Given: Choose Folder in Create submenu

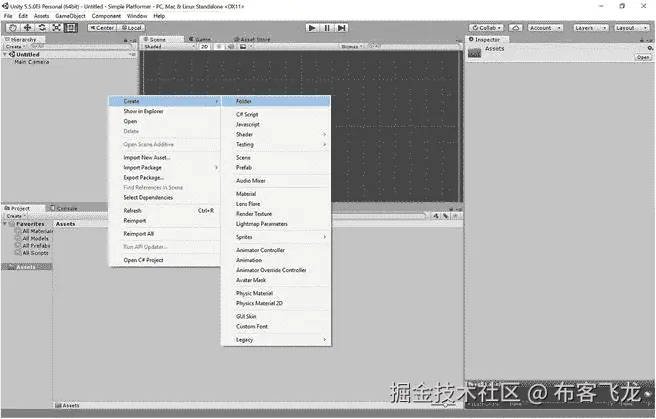Looking at the screenshot, I should click(276, 101).
